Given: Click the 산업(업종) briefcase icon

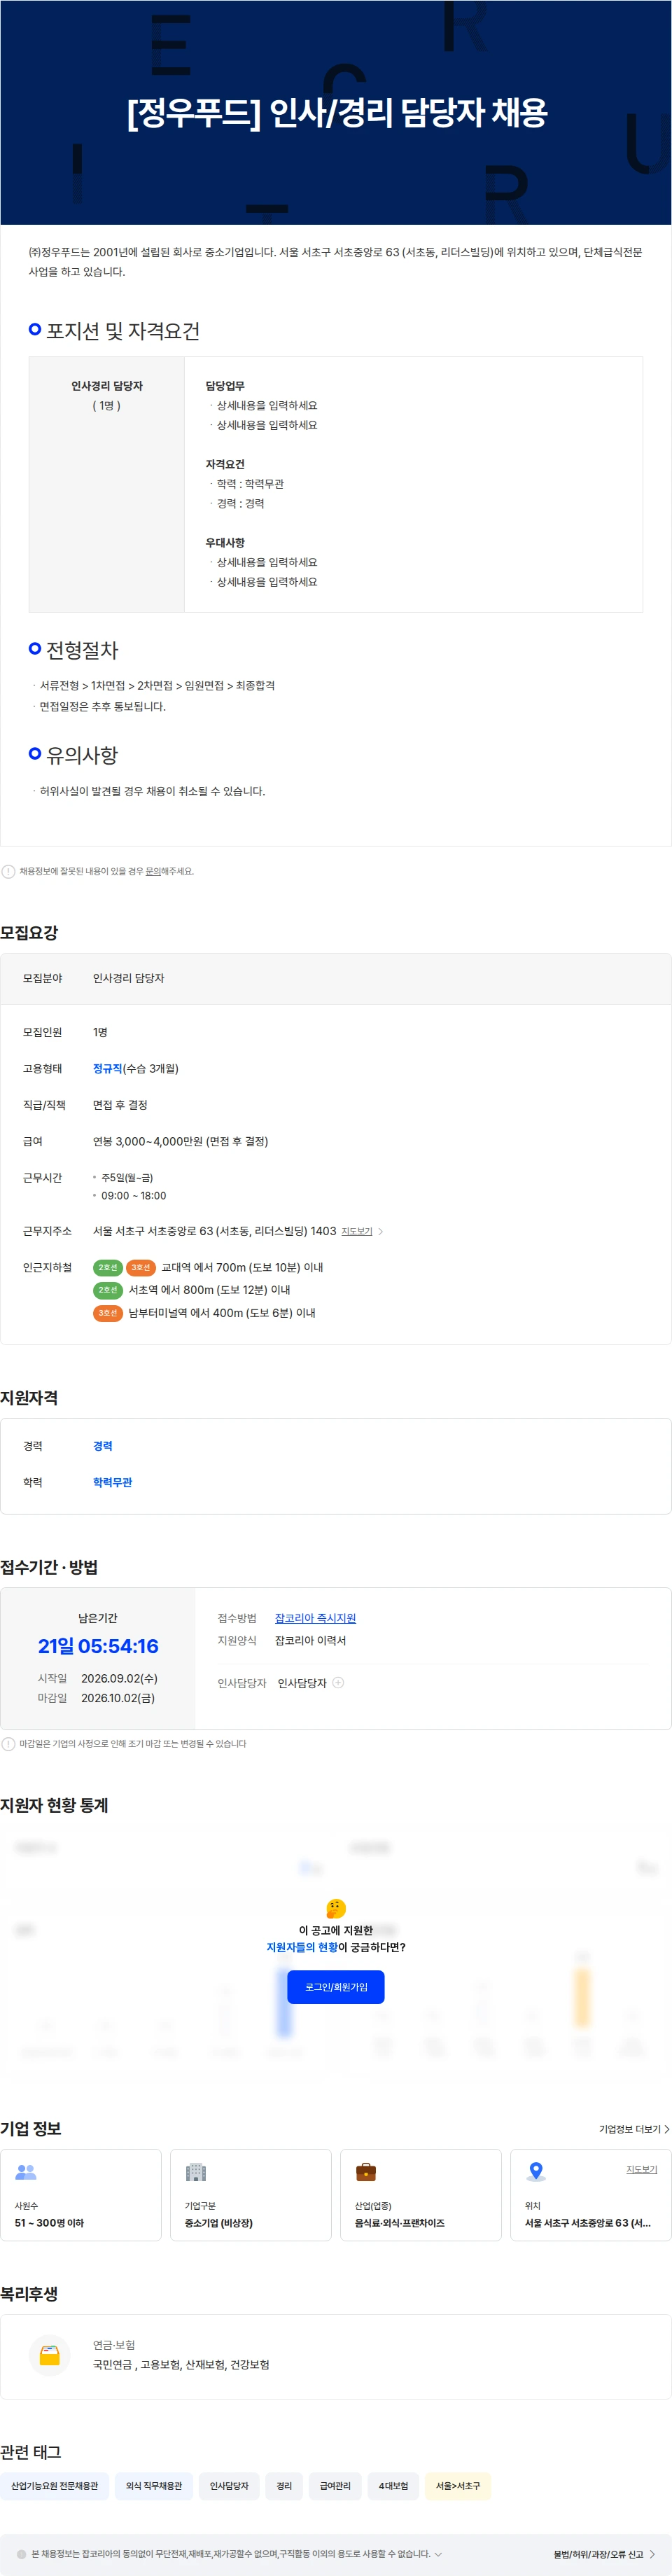Looking at the screenshot, I should pyautogui.click(x=366, y=2172).
